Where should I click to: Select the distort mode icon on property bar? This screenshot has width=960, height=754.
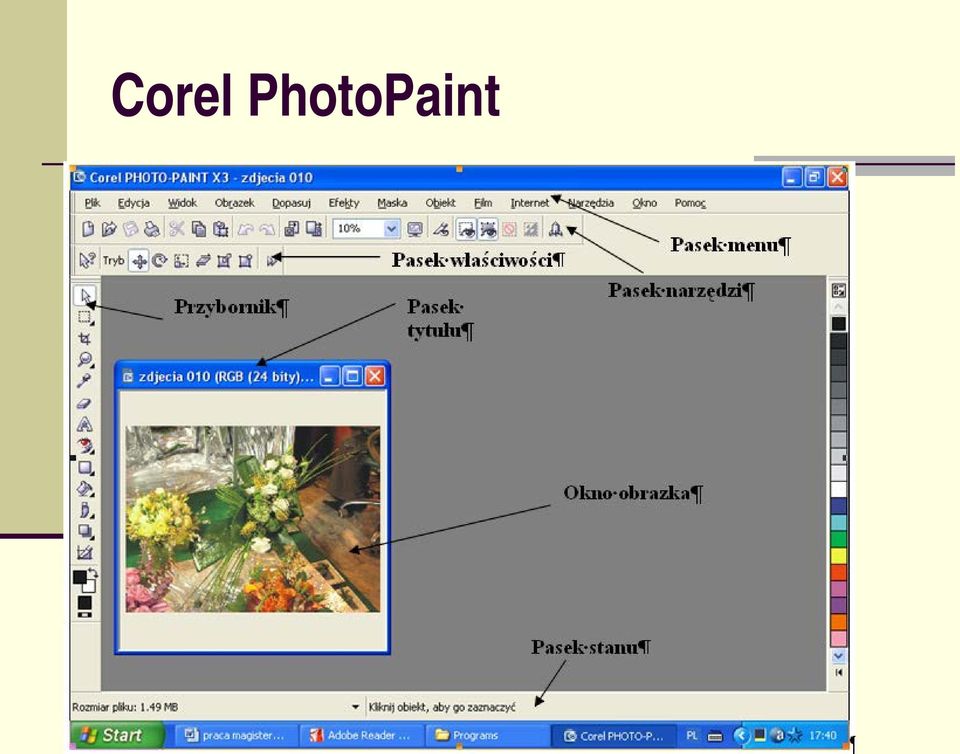pyautogui.click(x=224, y=261)
